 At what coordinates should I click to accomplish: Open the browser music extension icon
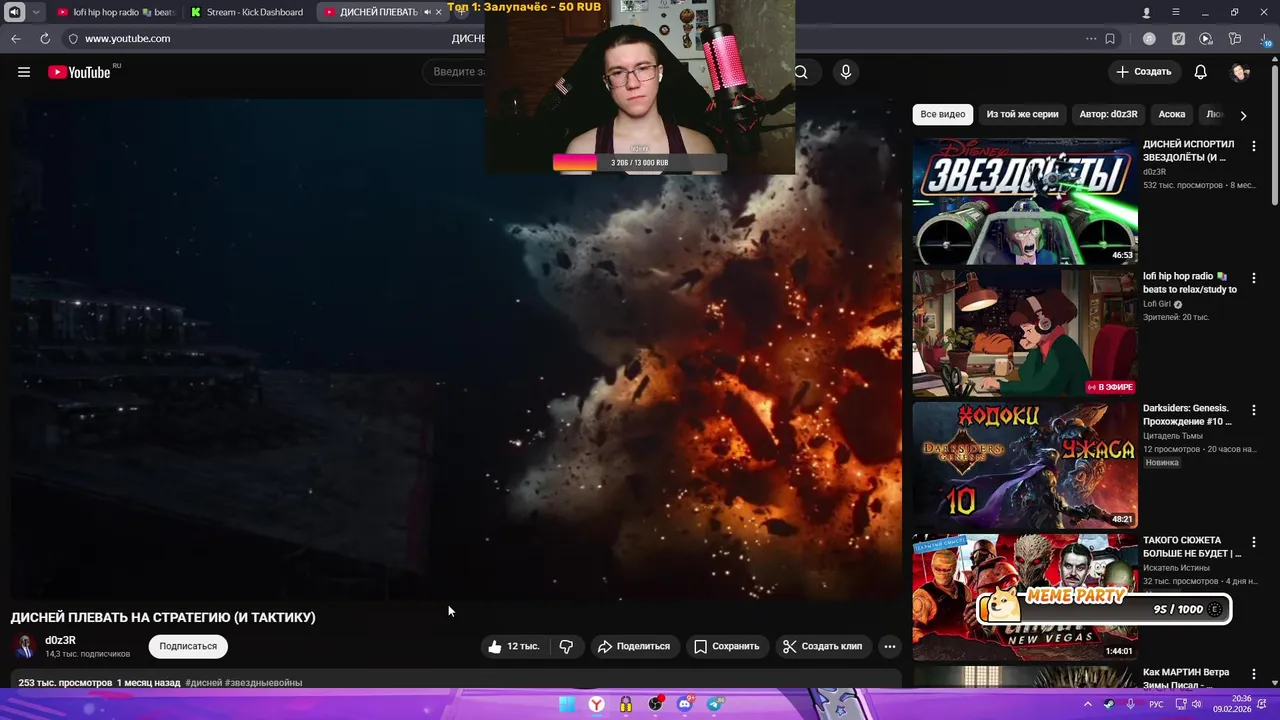coord(1149,38)
